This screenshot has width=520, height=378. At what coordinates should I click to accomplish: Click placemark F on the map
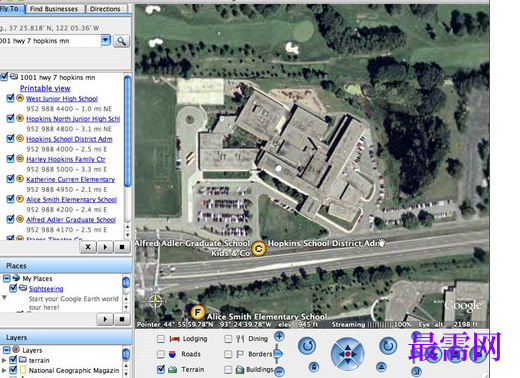197,312
